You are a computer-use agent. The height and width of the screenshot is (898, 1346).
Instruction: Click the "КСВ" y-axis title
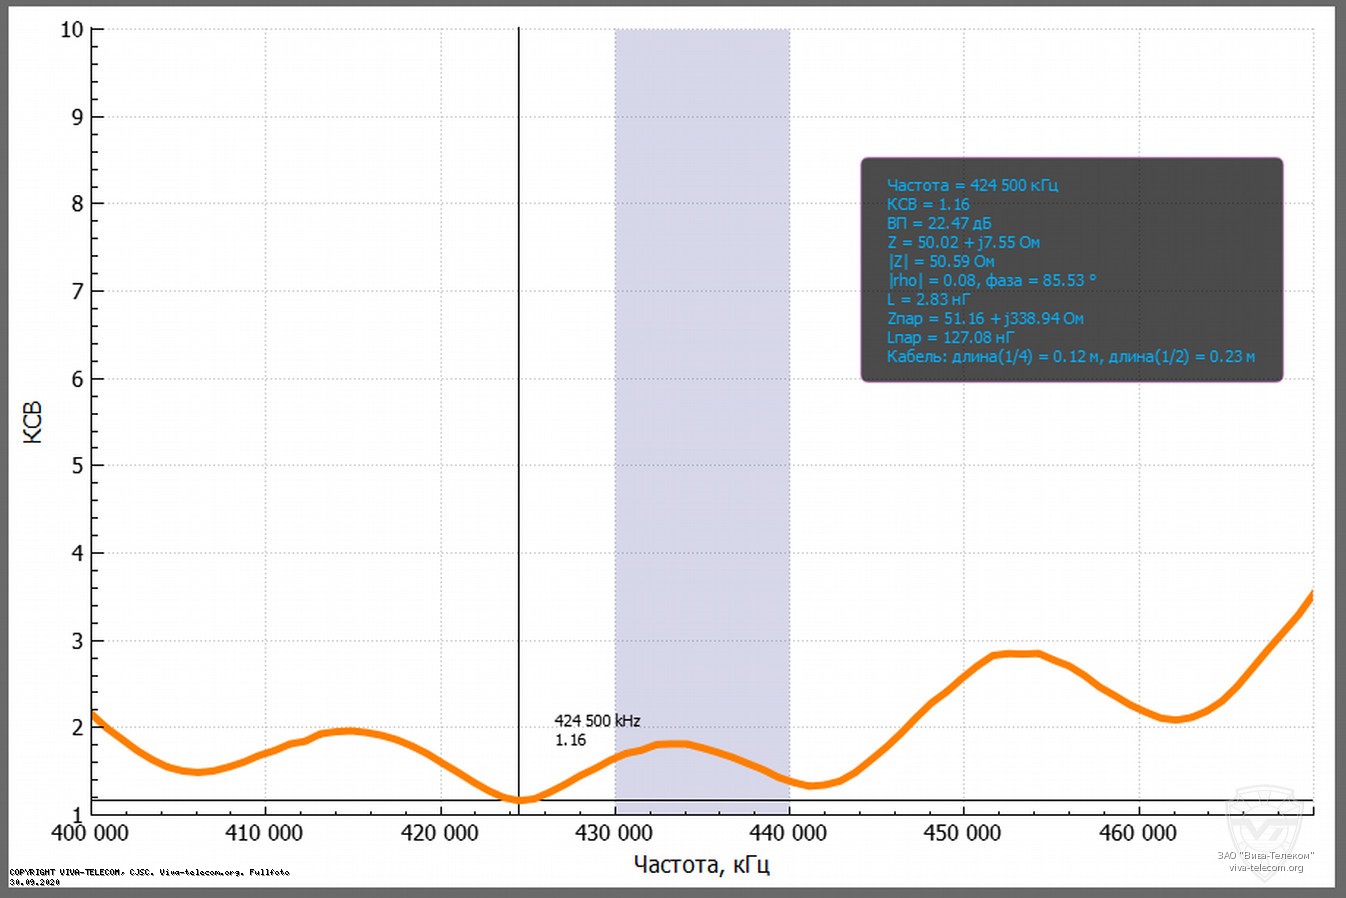(33, 422)
